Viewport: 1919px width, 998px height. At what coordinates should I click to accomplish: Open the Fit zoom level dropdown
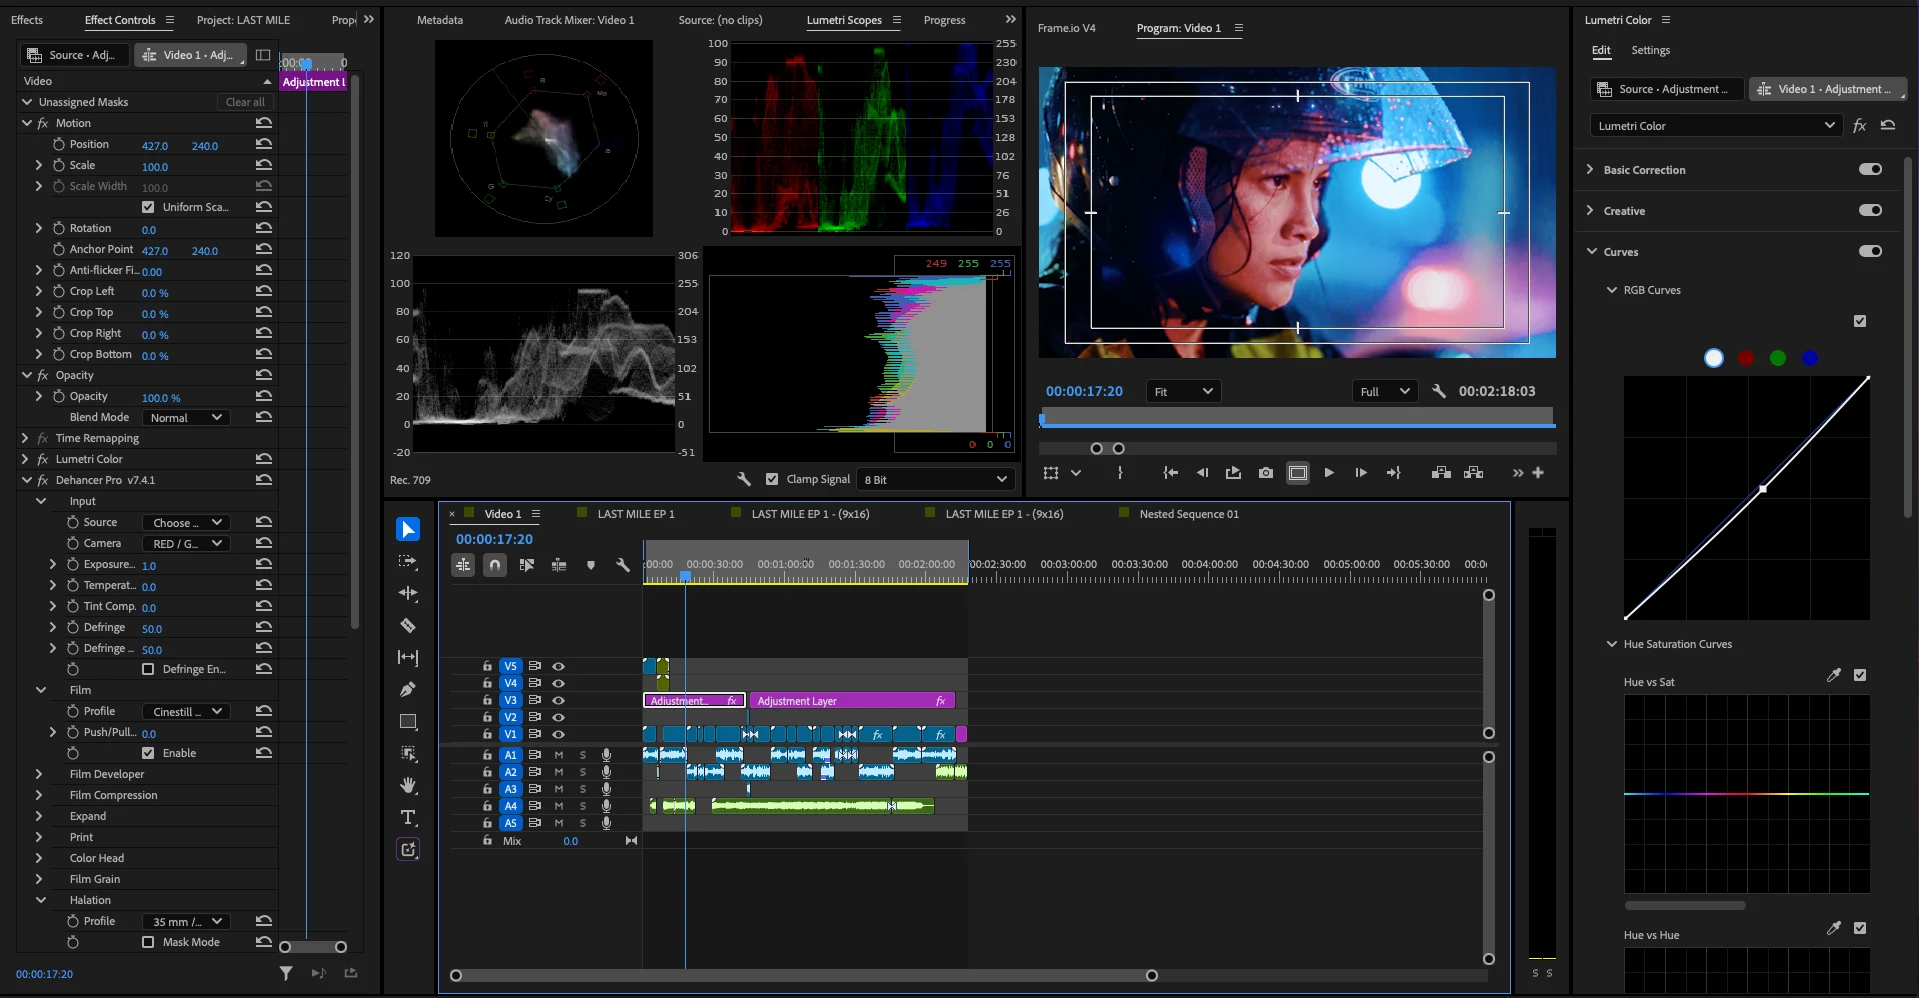point(1184,391)
